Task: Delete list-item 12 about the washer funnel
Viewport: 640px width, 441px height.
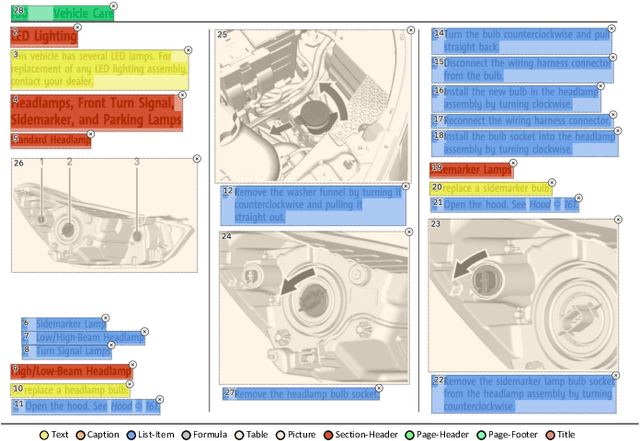Action: click(405, 186)
